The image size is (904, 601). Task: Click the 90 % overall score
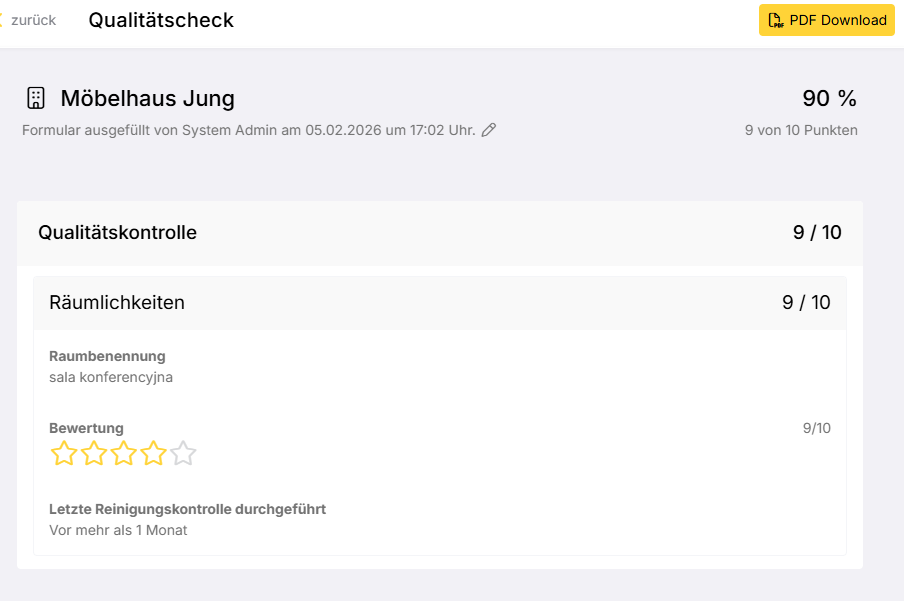tap(829, 98)
